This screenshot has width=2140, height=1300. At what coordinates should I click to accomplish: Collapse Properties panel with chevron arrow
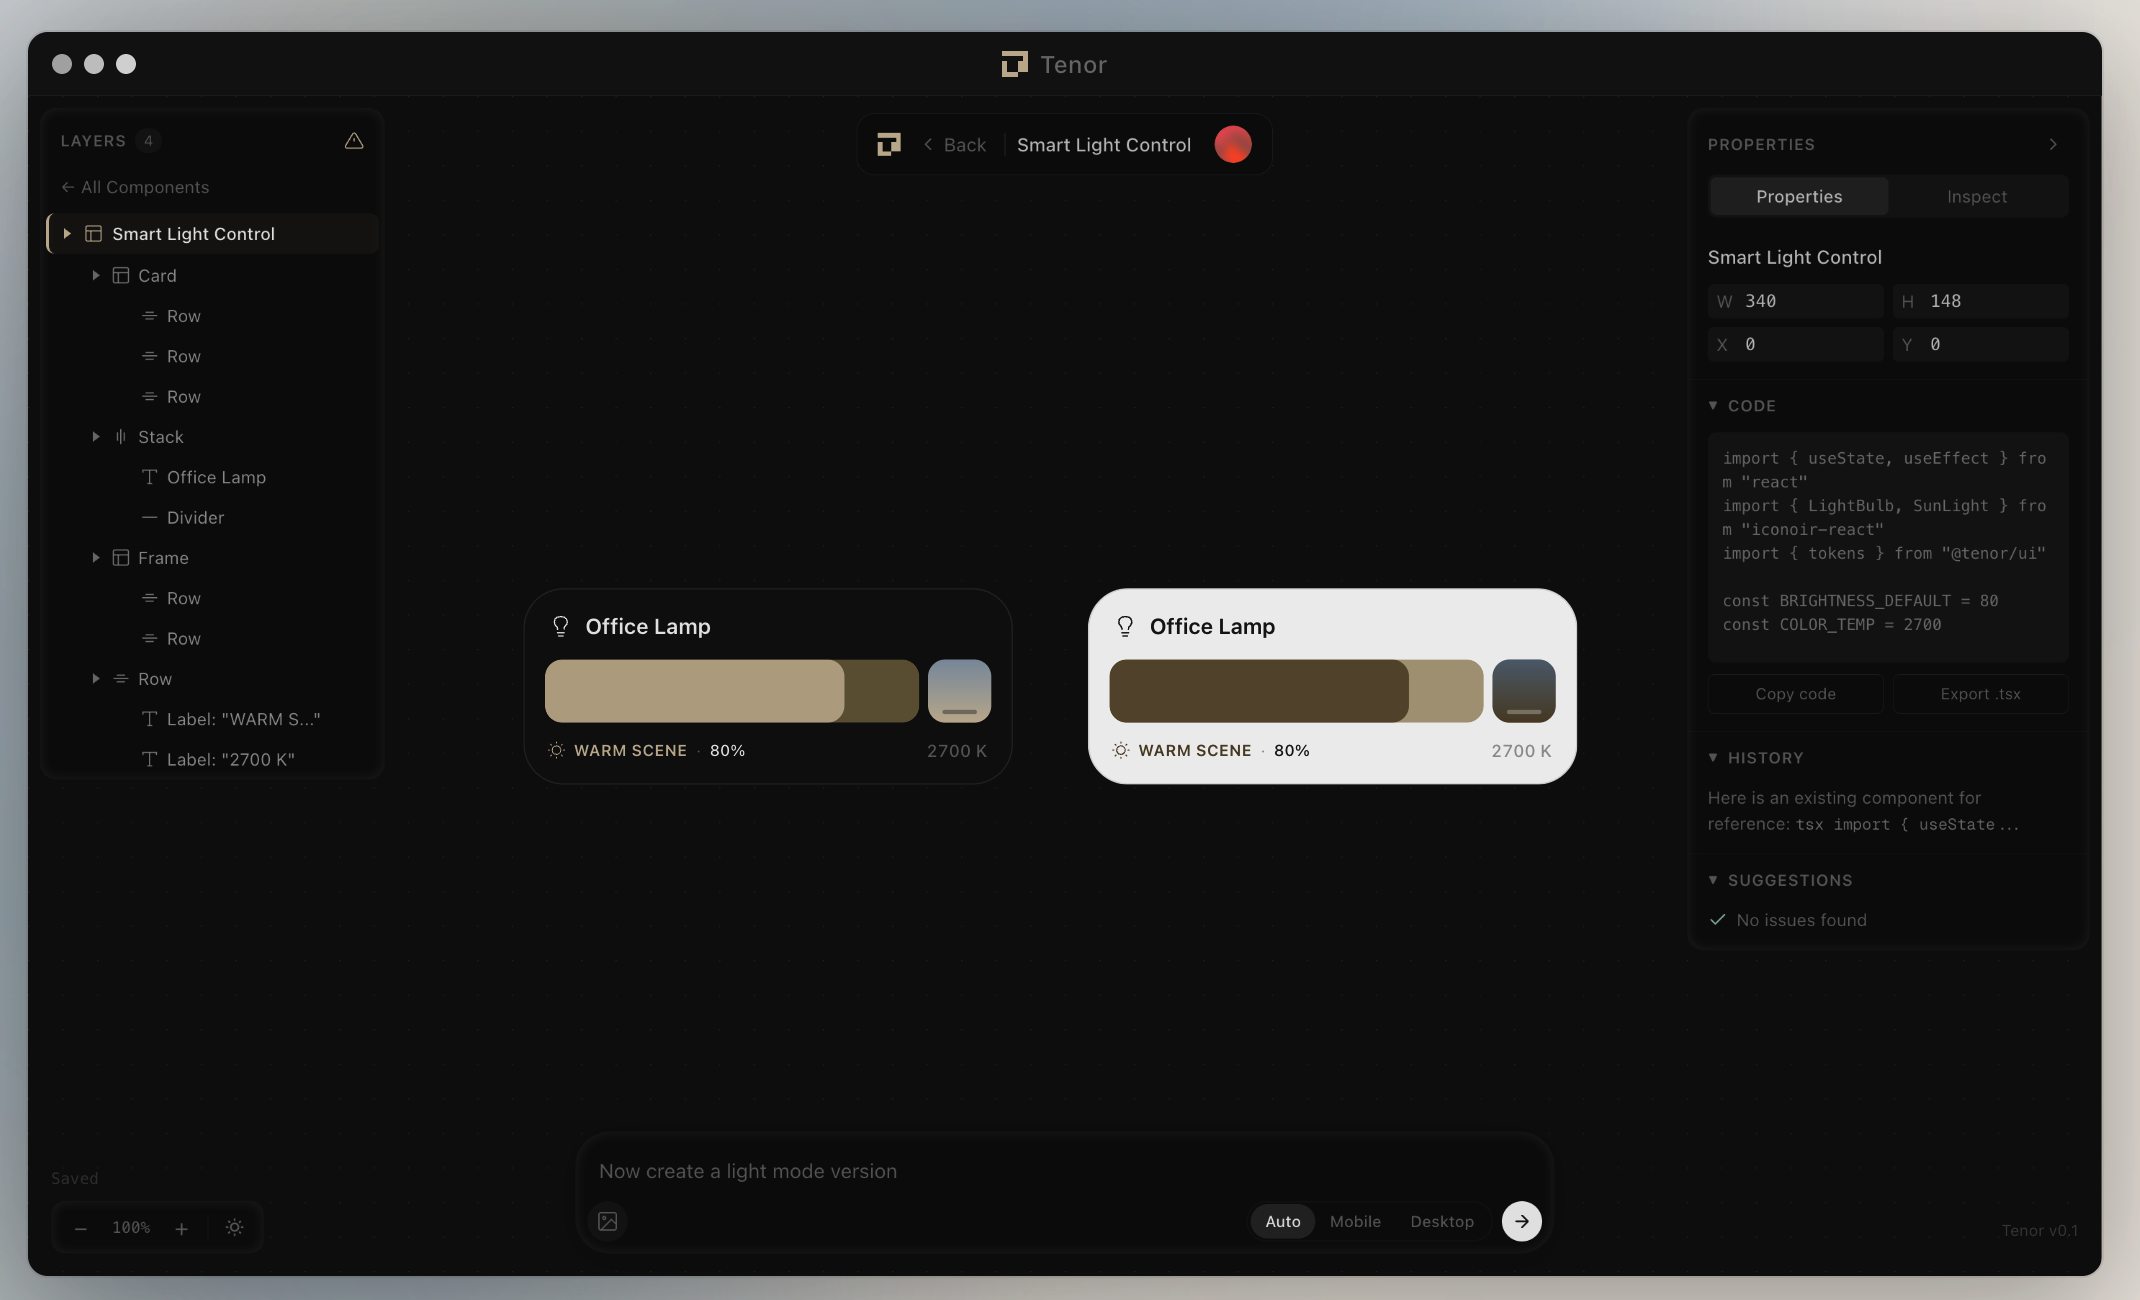pyautogui.click(x=2053, y=145)
